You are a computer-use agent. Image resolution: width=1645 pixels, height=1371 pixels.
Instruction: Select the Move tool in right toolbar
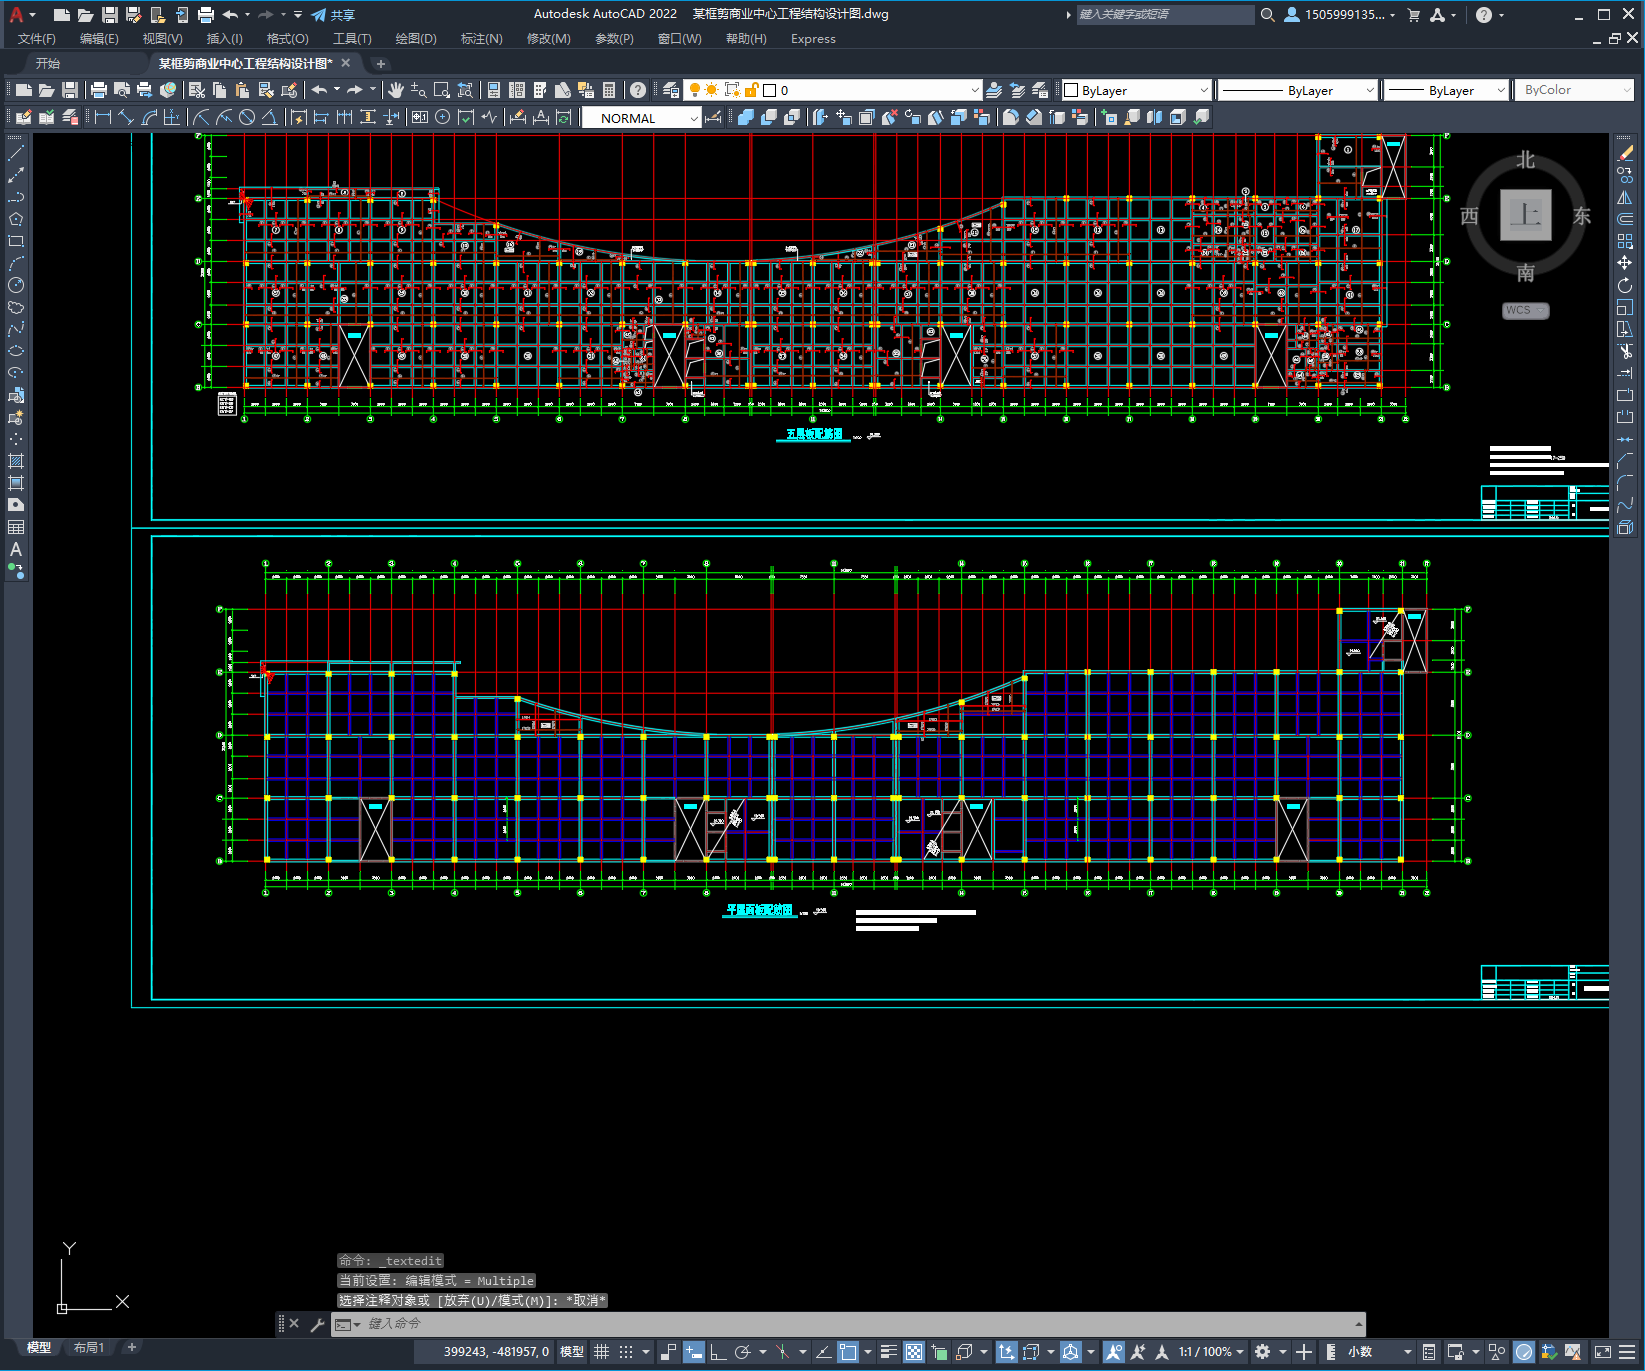(1625, 263)
